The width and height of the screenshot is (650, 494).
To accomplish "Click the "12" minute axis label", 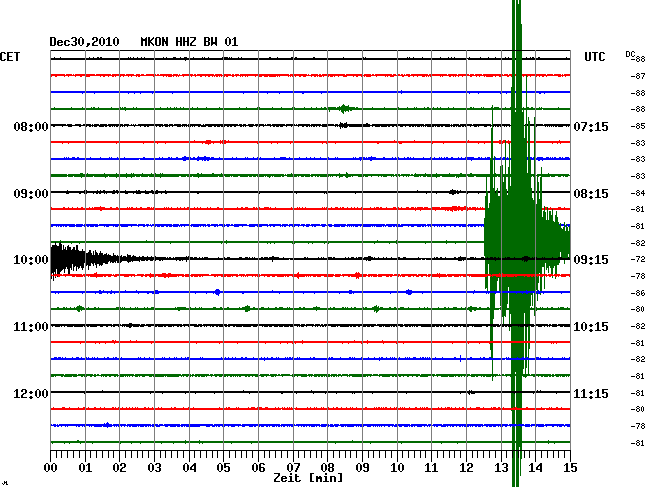I will [x=466, y=468].
